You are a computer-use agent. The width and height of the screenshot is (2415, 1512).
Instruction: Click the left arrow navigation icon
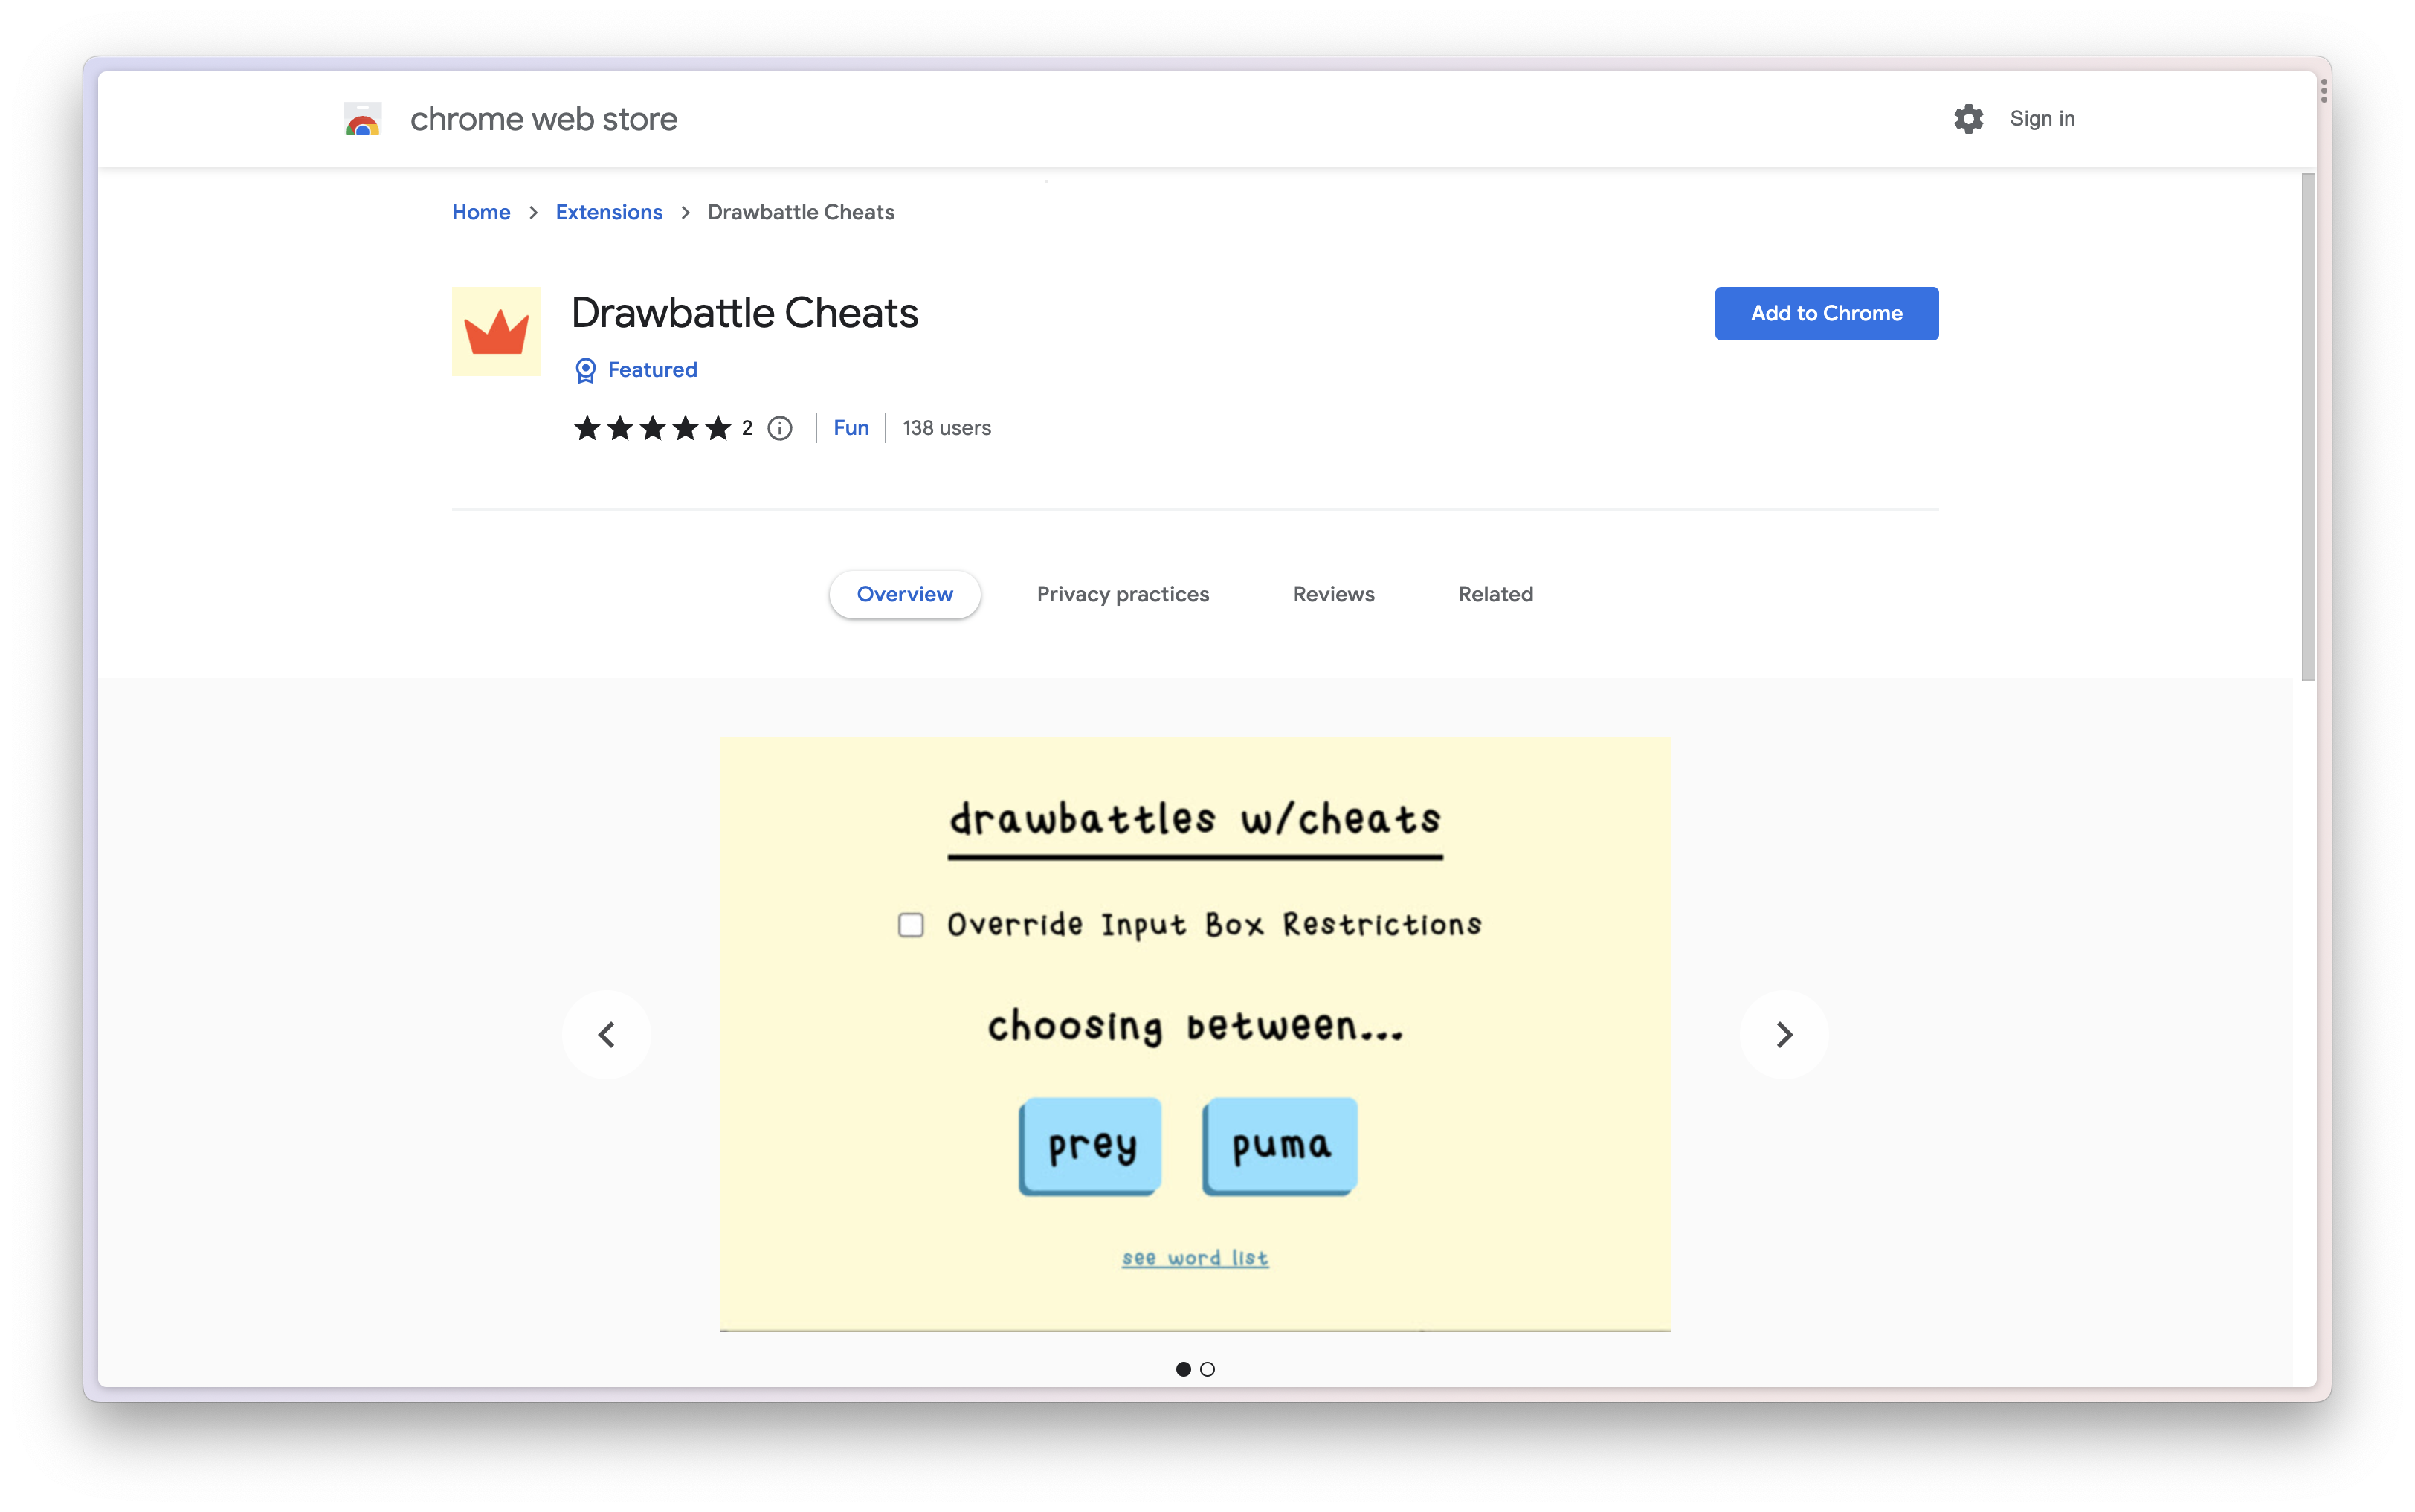click(608, 1035)
